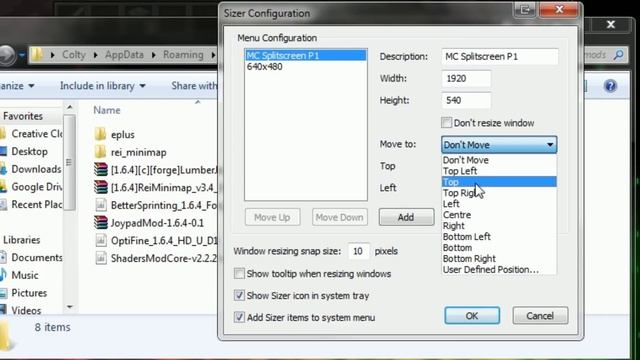Image resolution: width=640 pixels, height=360 pixels.
Task: Open the Include in library menu
Action: click(102, 86)
